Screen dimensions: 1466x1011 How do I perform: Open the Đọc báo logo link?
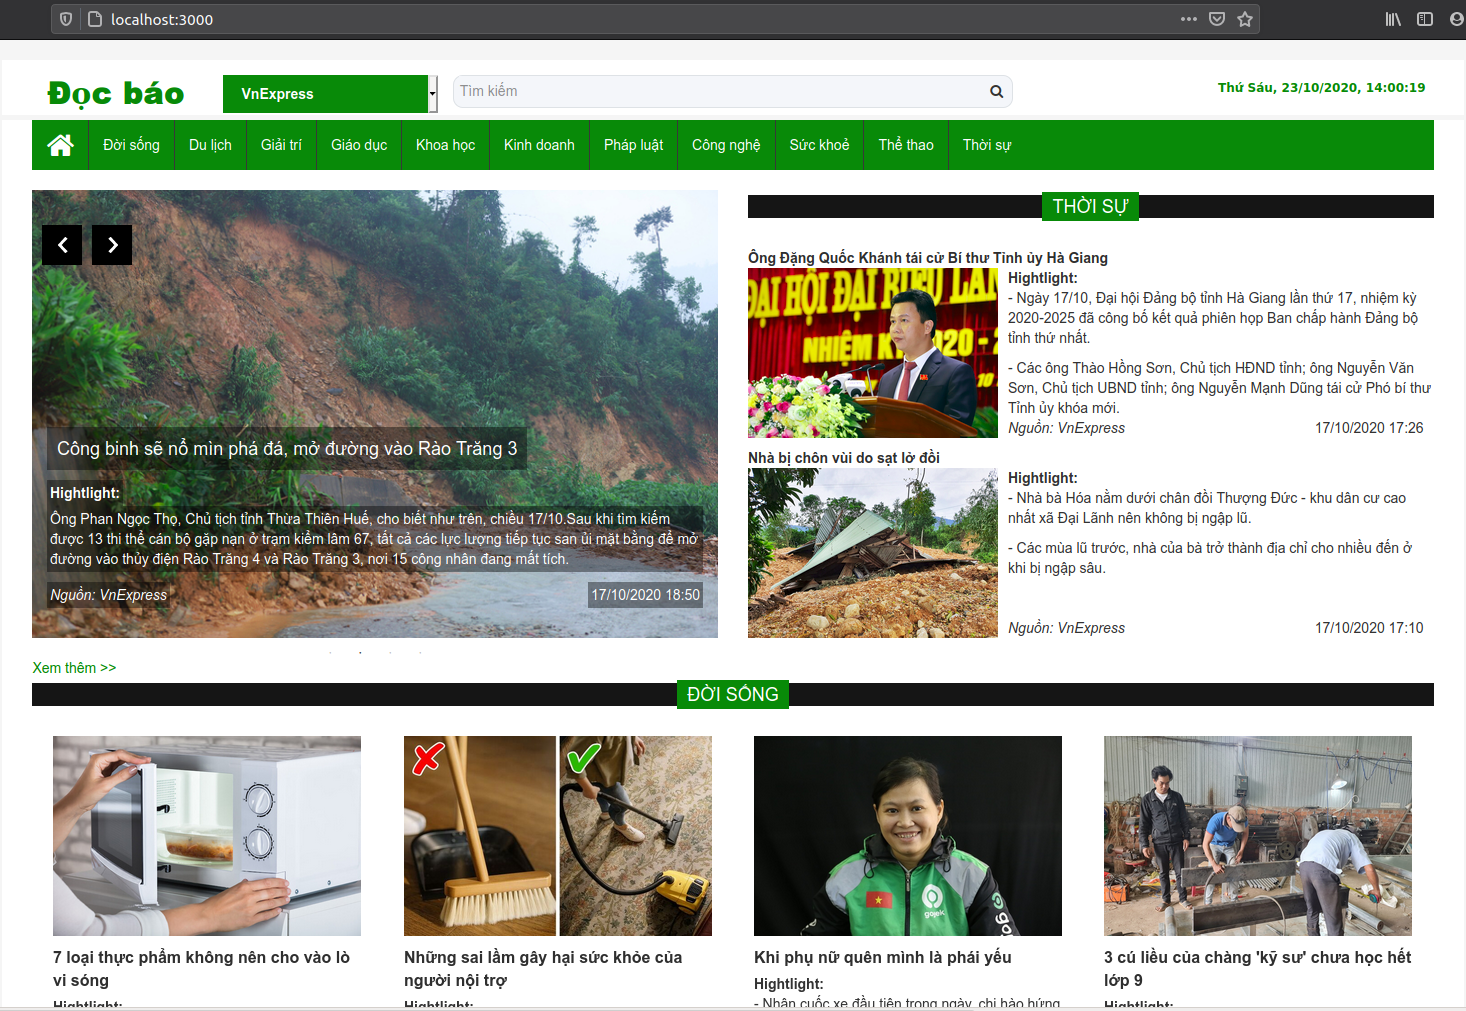pyautogui.click(x=116, y=94)
